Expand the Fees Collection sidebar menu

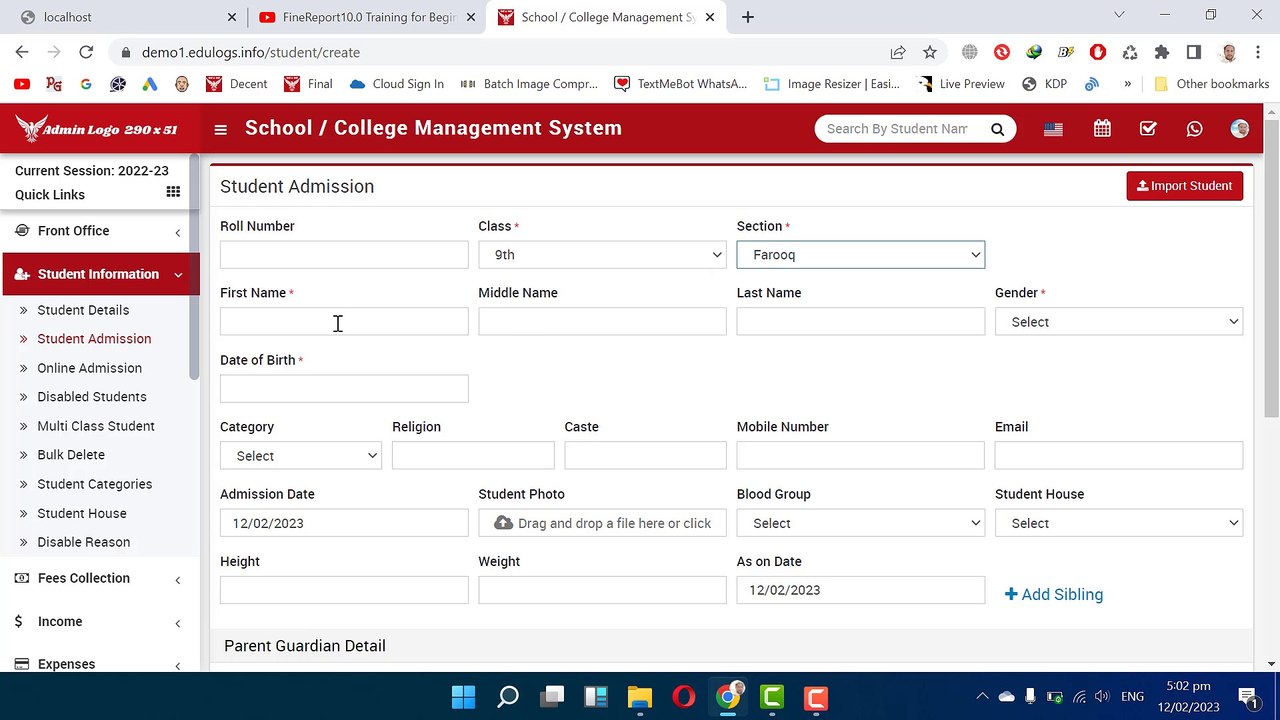click(97, 578)
